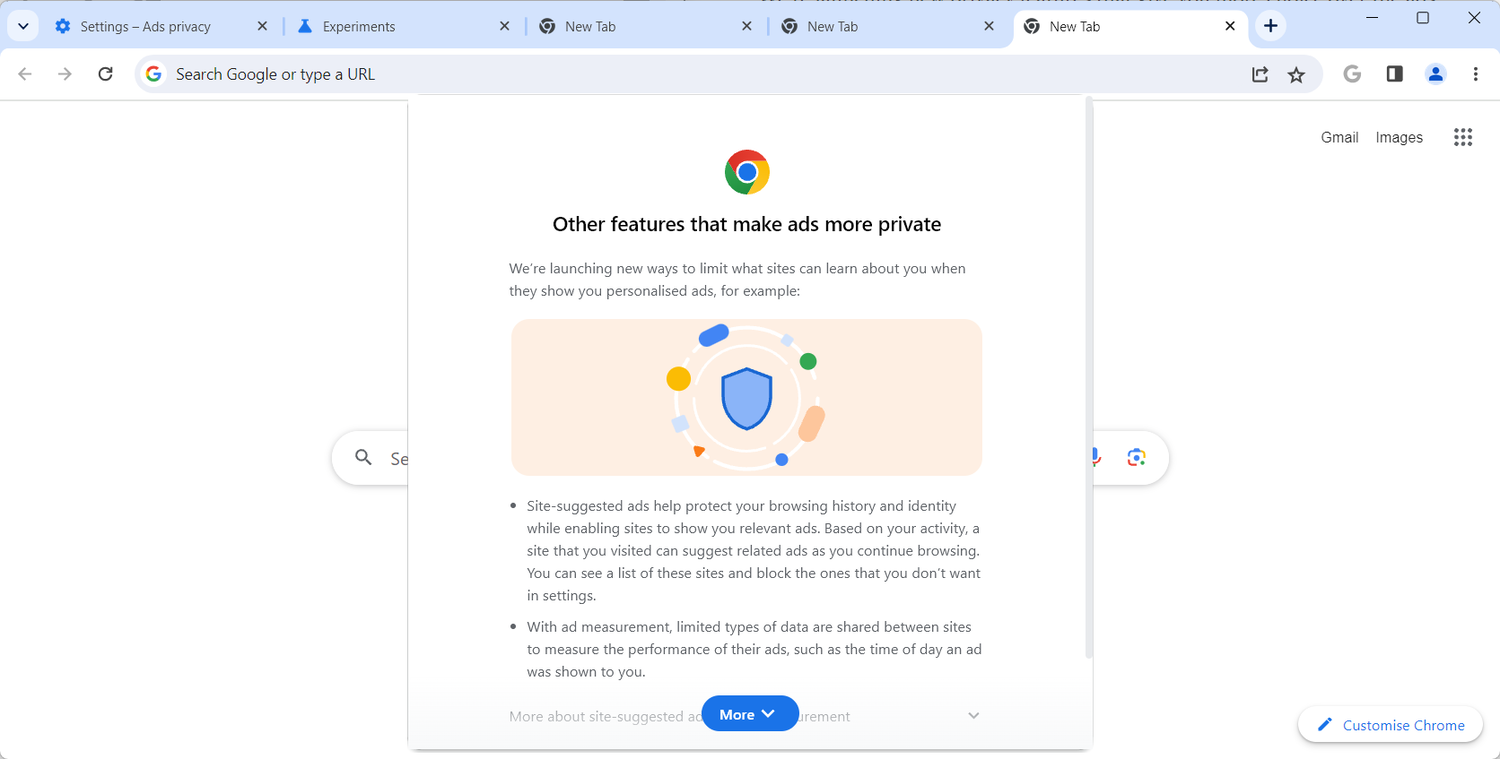Open the profile avatar menu
1500x759 pixels.
coord(1436,74)
